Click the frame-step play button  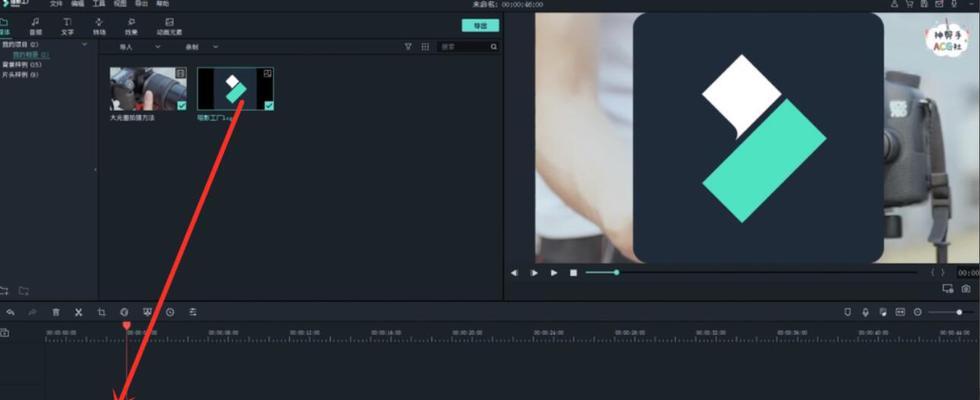[x=534, y=272]
